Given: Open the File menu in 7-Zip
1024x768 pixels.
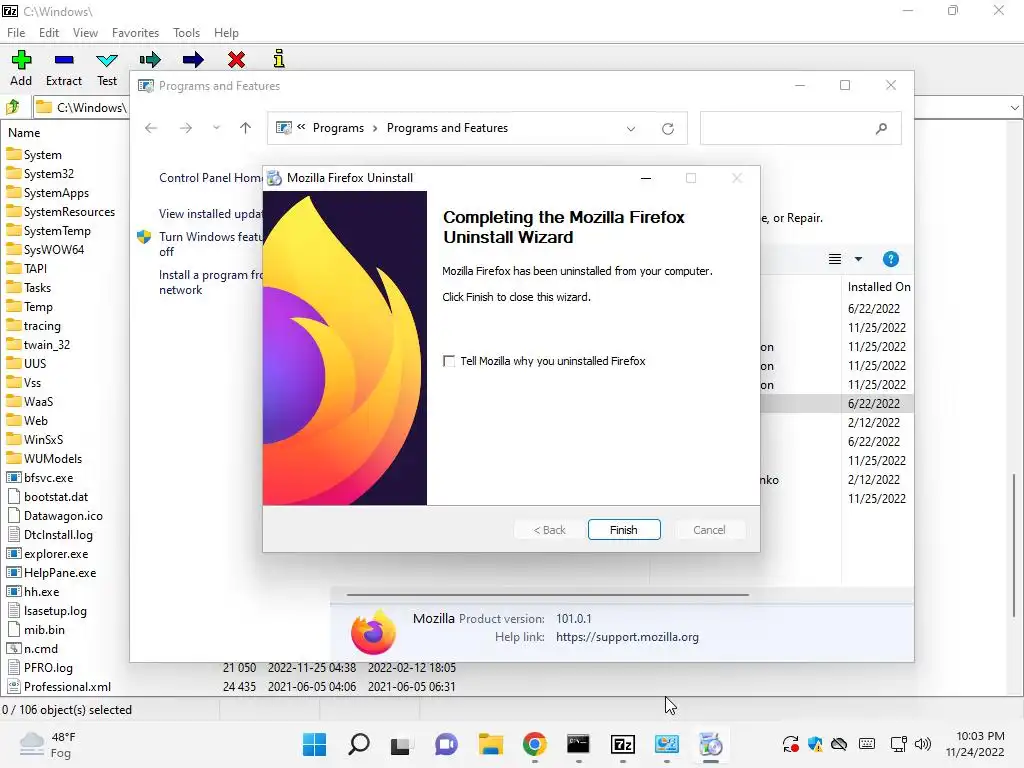Looking at the screenshot, I should click(16, 33).
